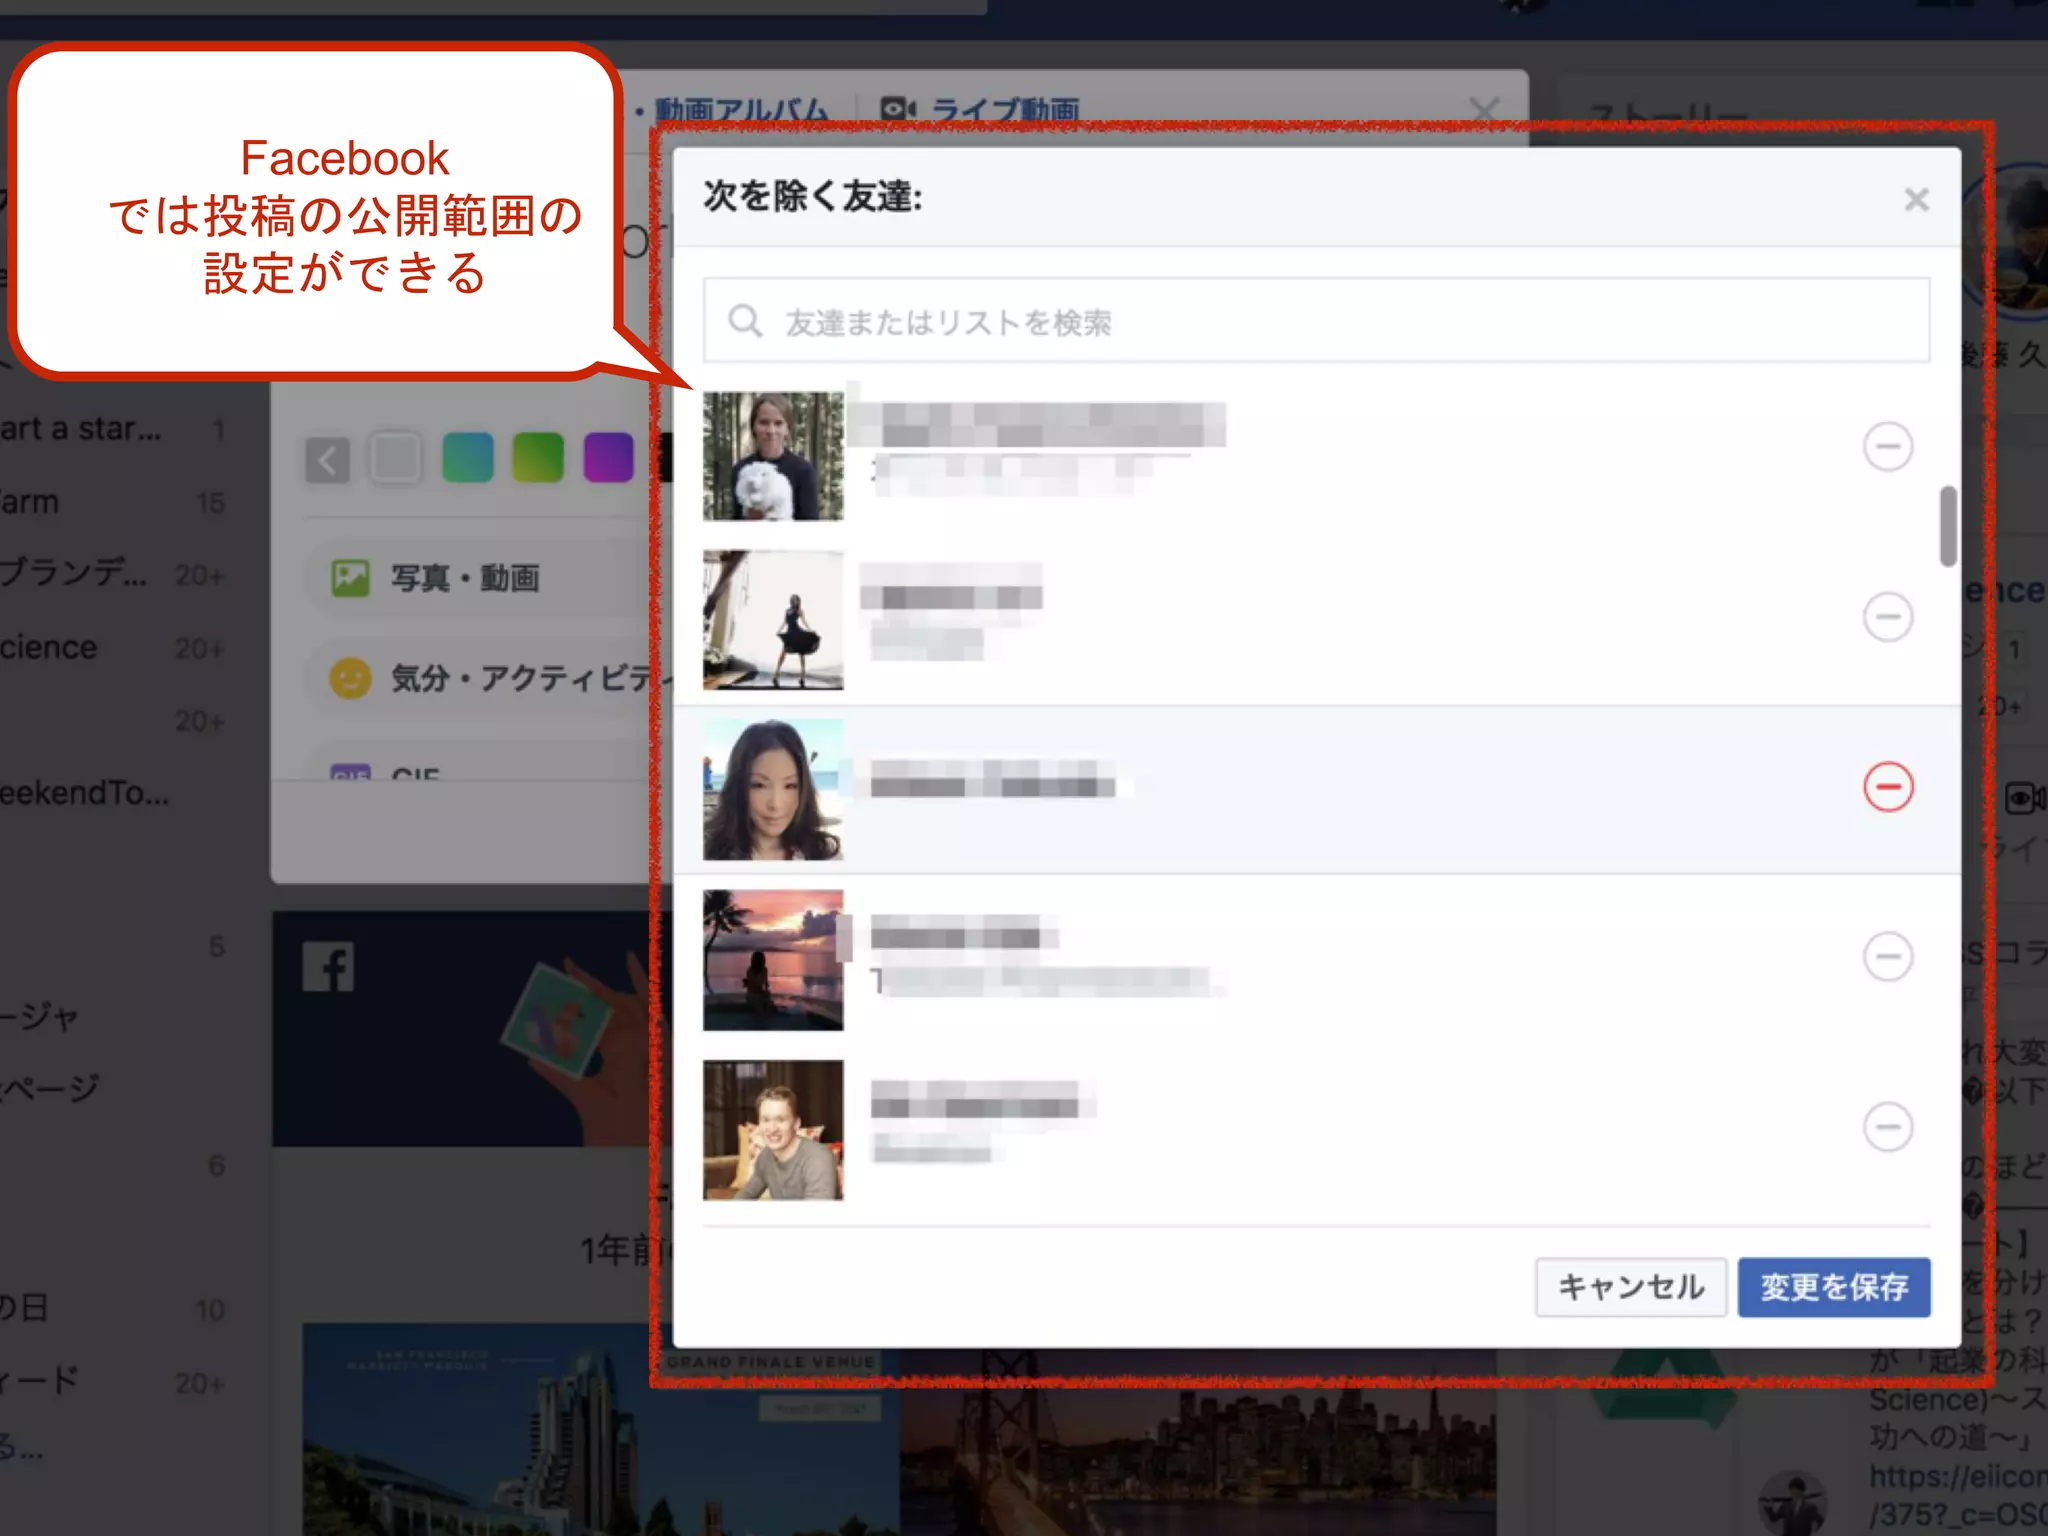
Task: Select the teal gradient background swatch
Action: click(x=468, y=458)
